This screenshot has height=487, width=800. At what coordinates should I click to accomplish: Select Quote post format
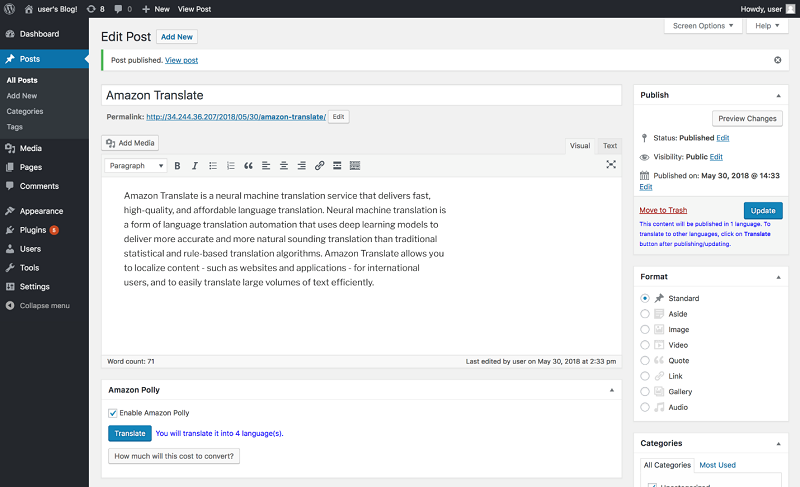click(645, 361)
